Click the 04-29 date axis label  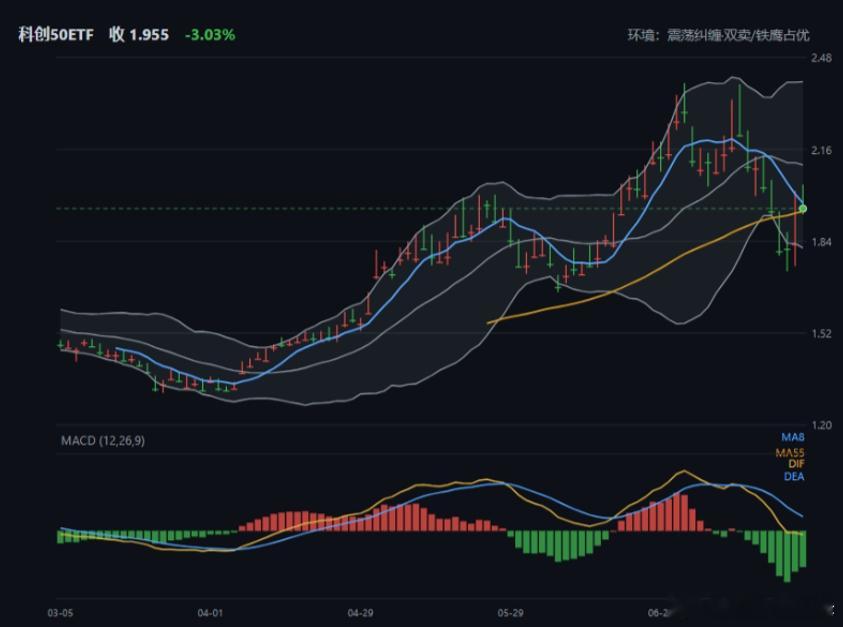(x=360, y=613)
